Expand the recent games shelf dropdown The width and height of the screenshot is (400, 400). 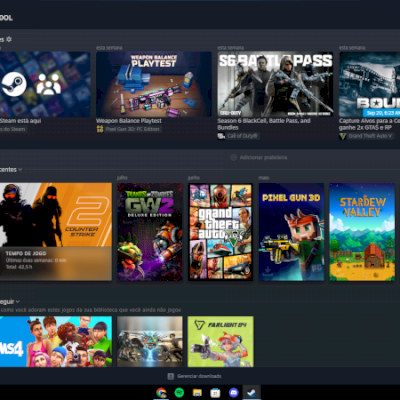pos(20,170)
